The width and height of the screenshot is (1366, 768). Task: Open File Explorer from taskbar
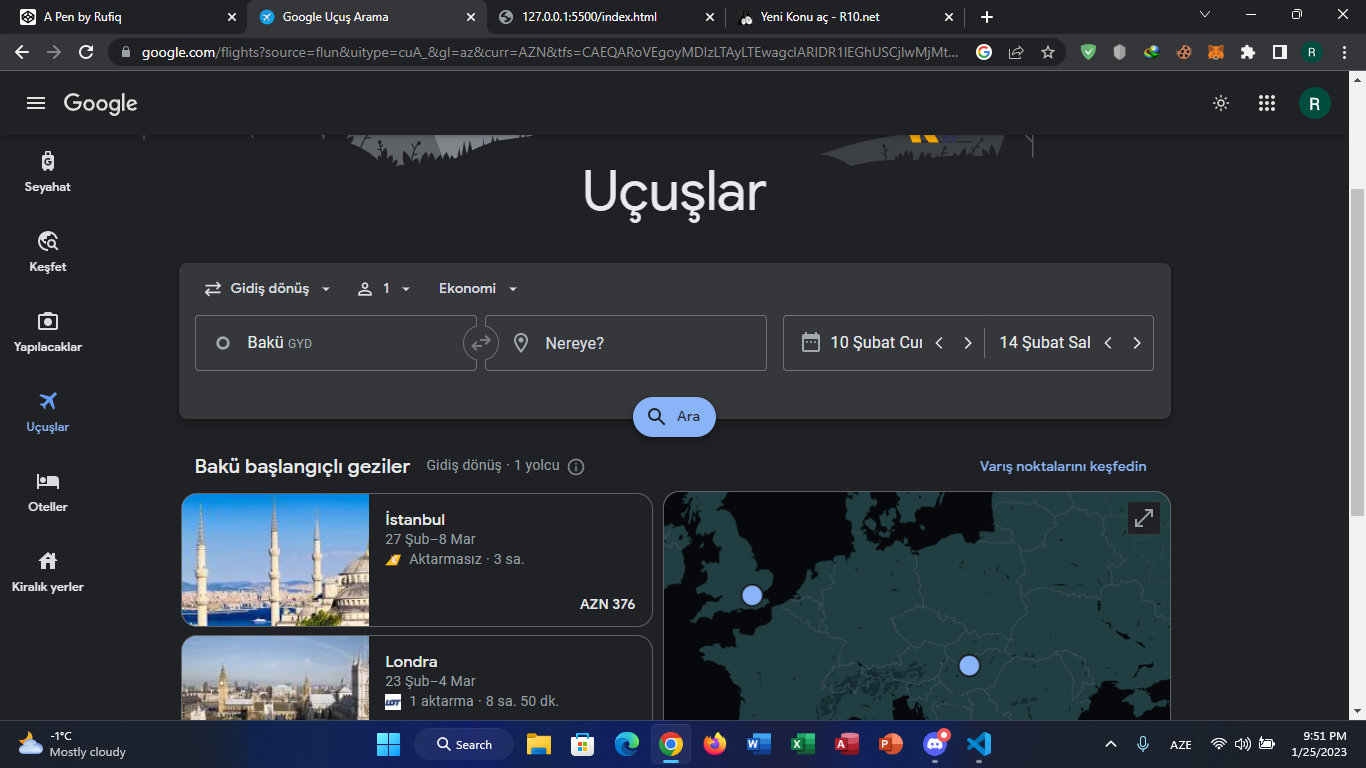coord(539,744)
